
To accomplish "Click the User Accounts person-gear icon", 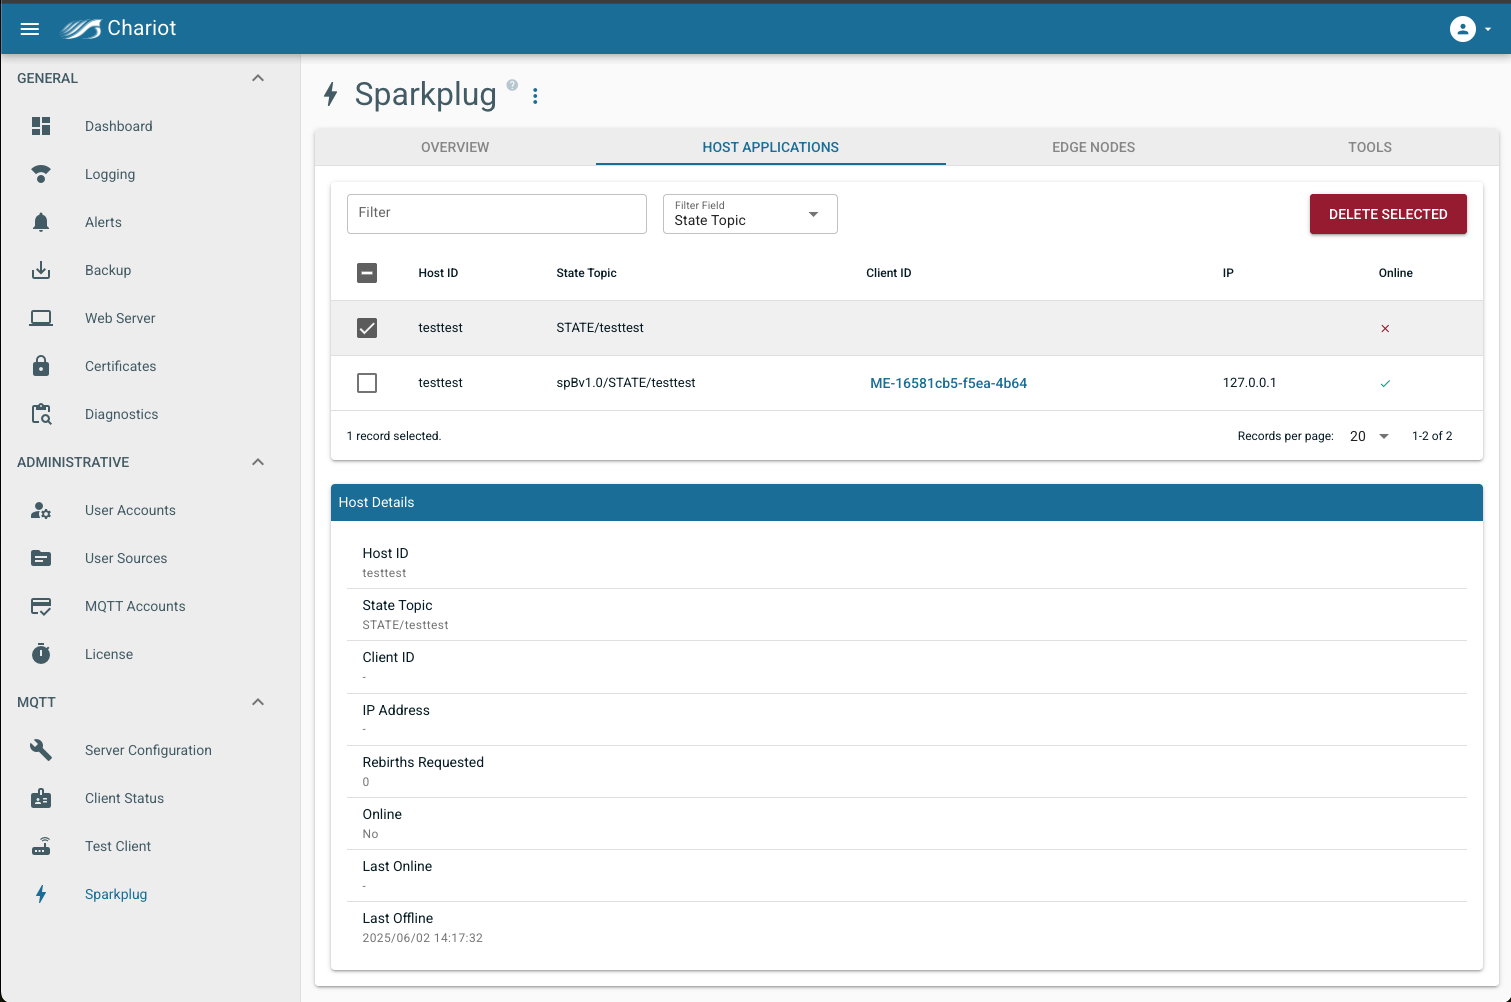I will click(x=41, y=510).
